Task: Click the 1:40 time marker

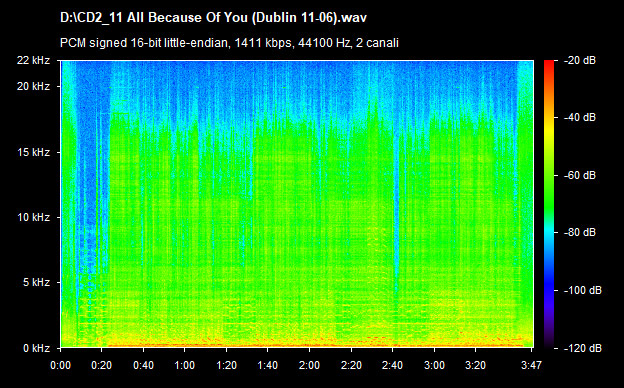Action: coord(267,365)
